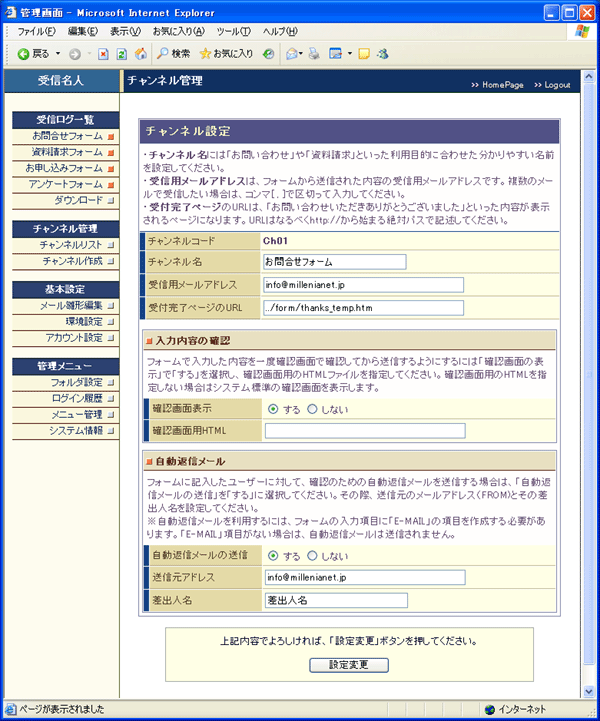
Task: Open the Edit icon's dropdown arrow
Action: [x=350, y=54]
